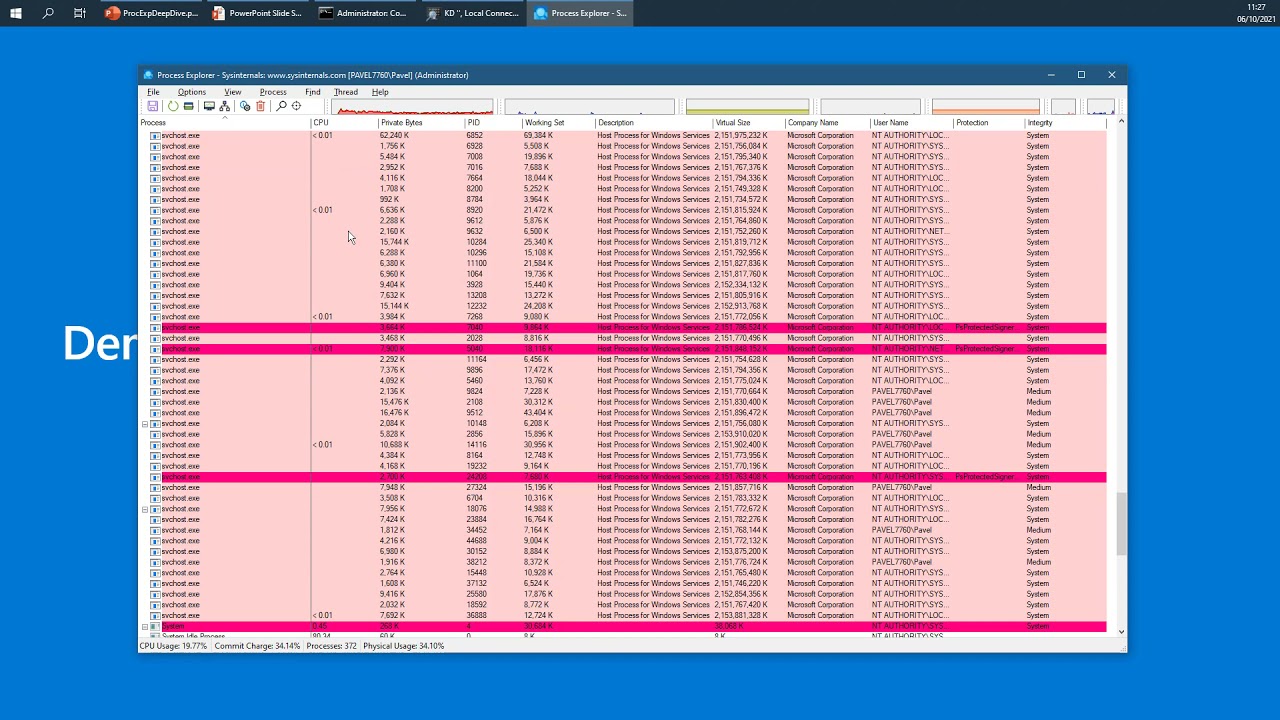The width and height of the screenshot is (1280, 720).
Task: Switch to KD Local Connection taskbar item
Action: [472, 13]
